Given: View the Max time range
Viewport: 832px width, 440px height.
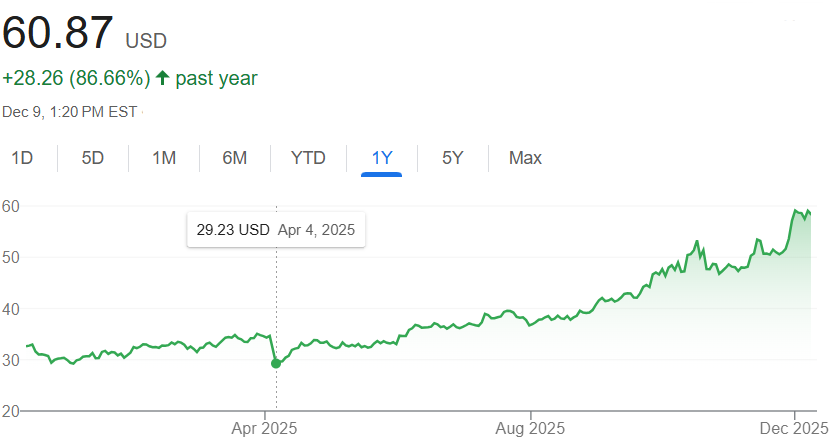Looking at the screenshot, I should pos(525,158).
